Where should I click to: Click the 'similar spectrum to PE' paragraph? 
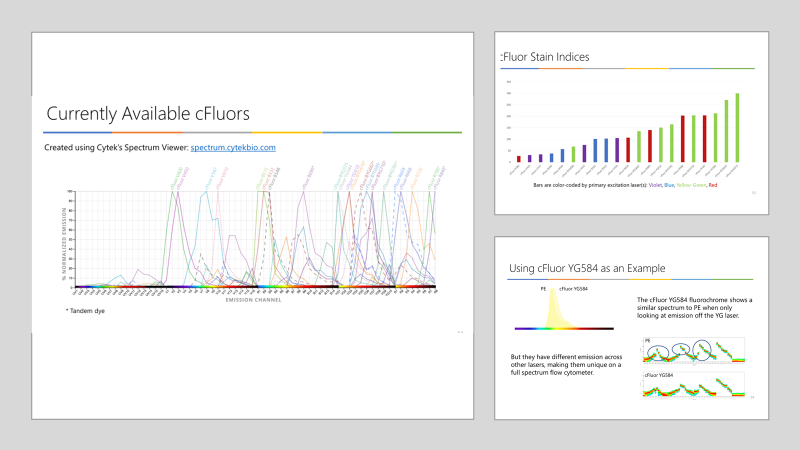(x=695, y=308)
